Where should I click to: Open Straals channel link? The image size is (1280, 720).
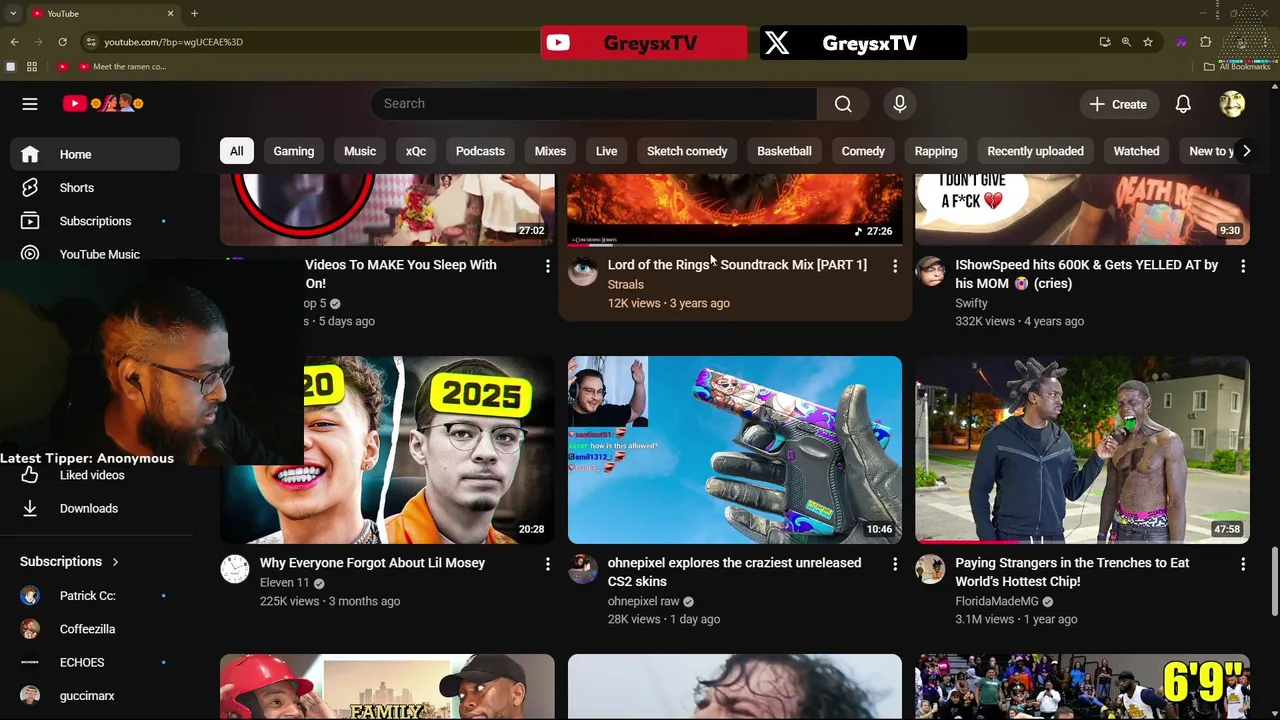click(x=626, y=284)
